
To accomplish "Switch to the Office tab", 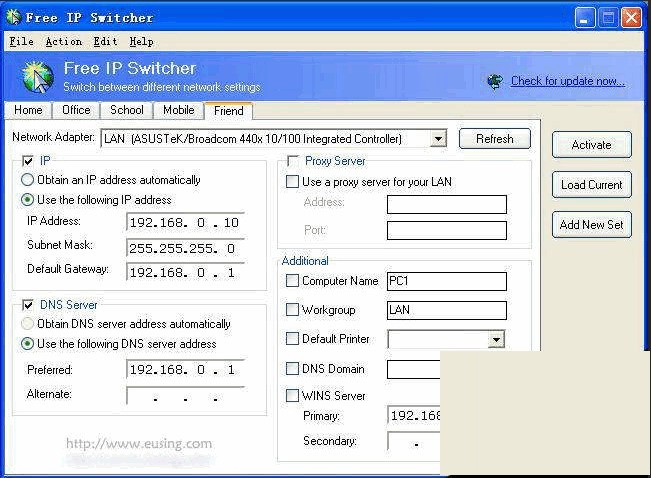I will (76, 110).
